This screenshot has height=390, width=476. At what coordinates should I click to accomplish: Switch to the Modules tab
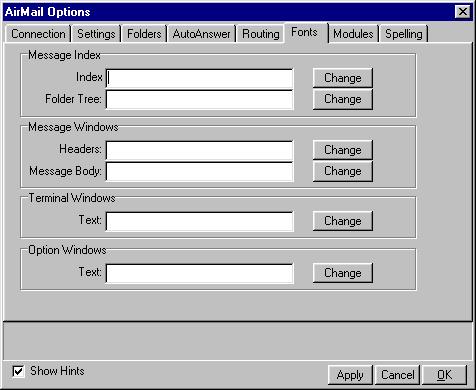pos(353,34)
